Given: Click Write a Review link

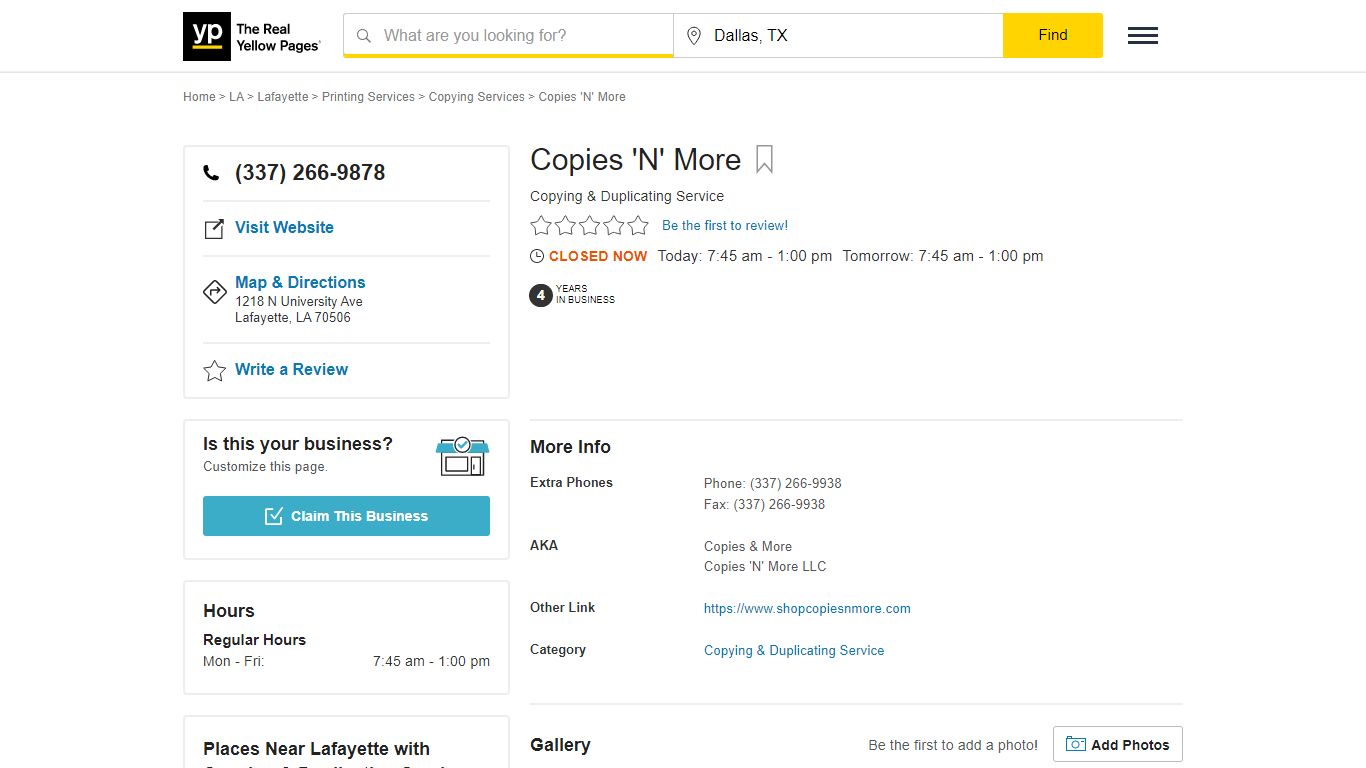Looking at the screenshot, I should point(291,370).
